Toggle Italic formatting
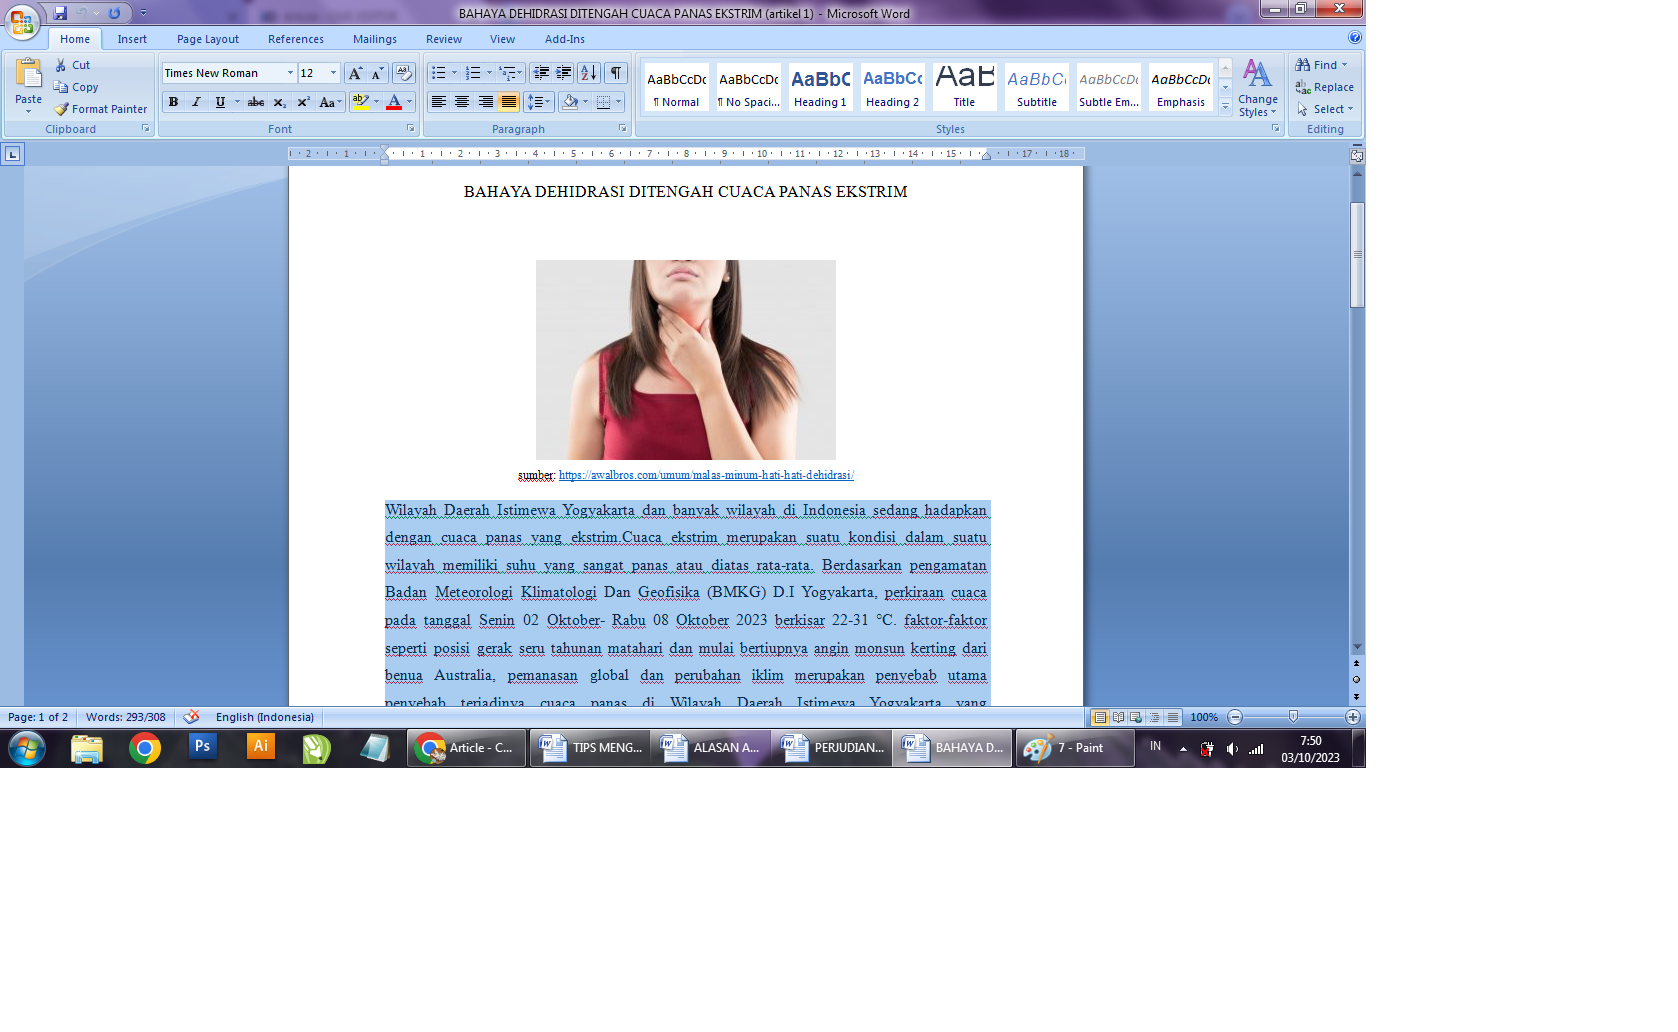 coord(196,102)
